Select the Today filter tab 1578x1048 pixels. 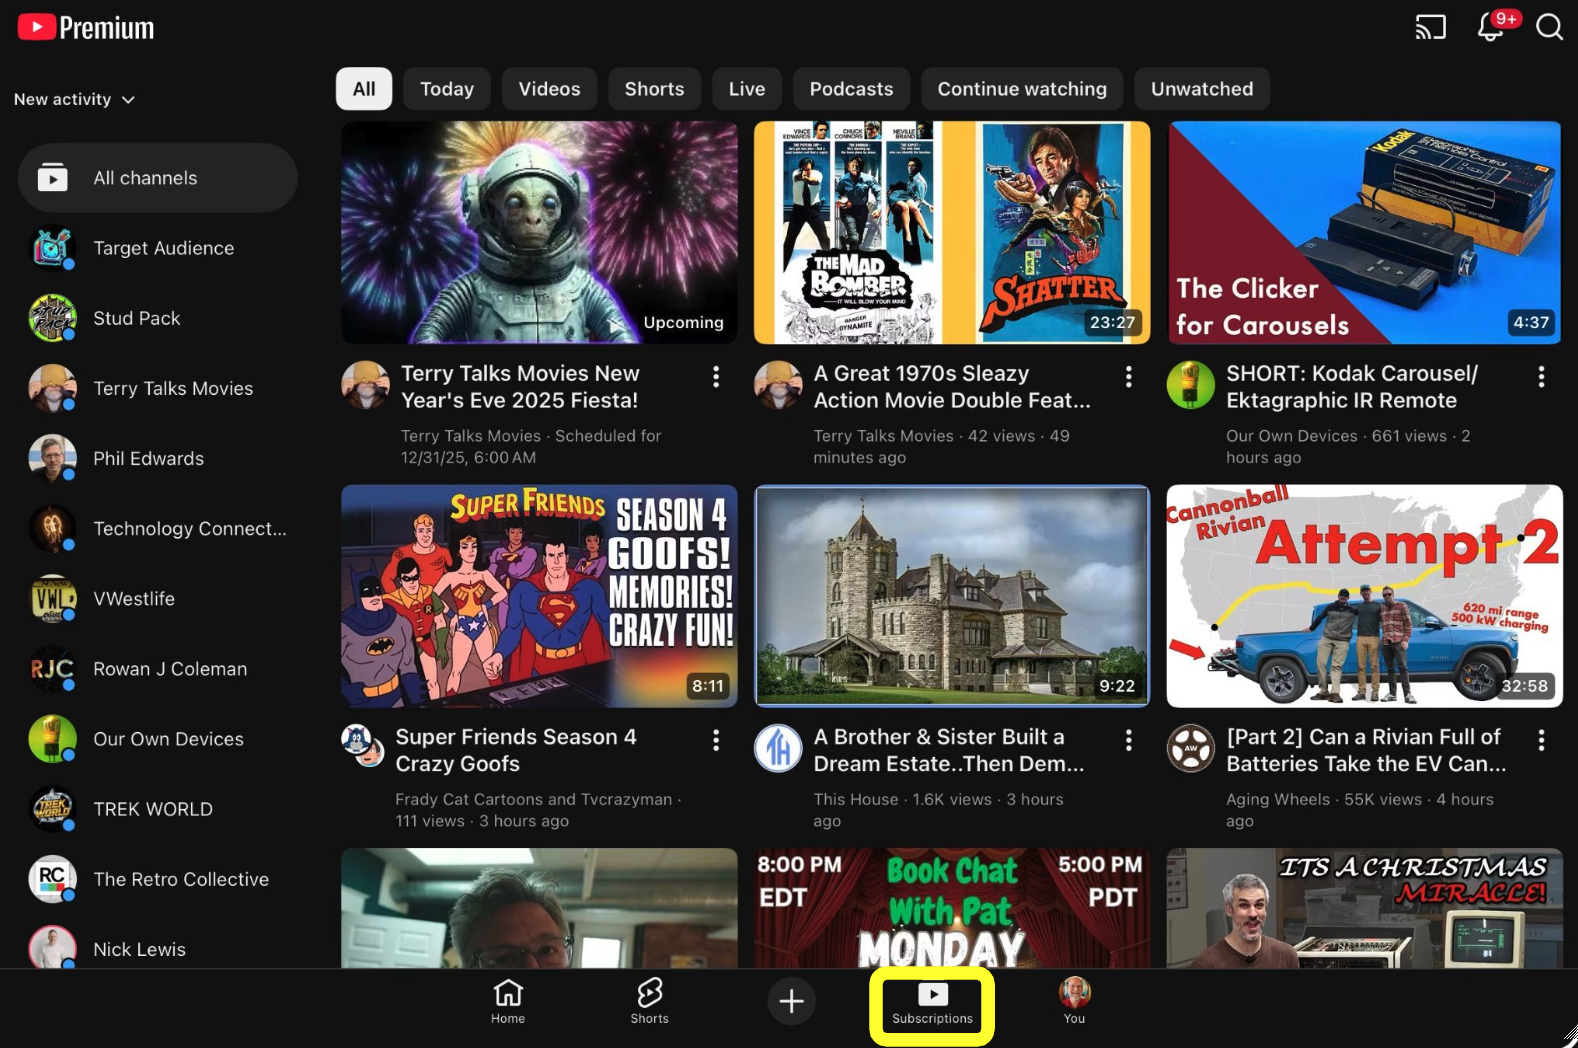tap(446, 89)
